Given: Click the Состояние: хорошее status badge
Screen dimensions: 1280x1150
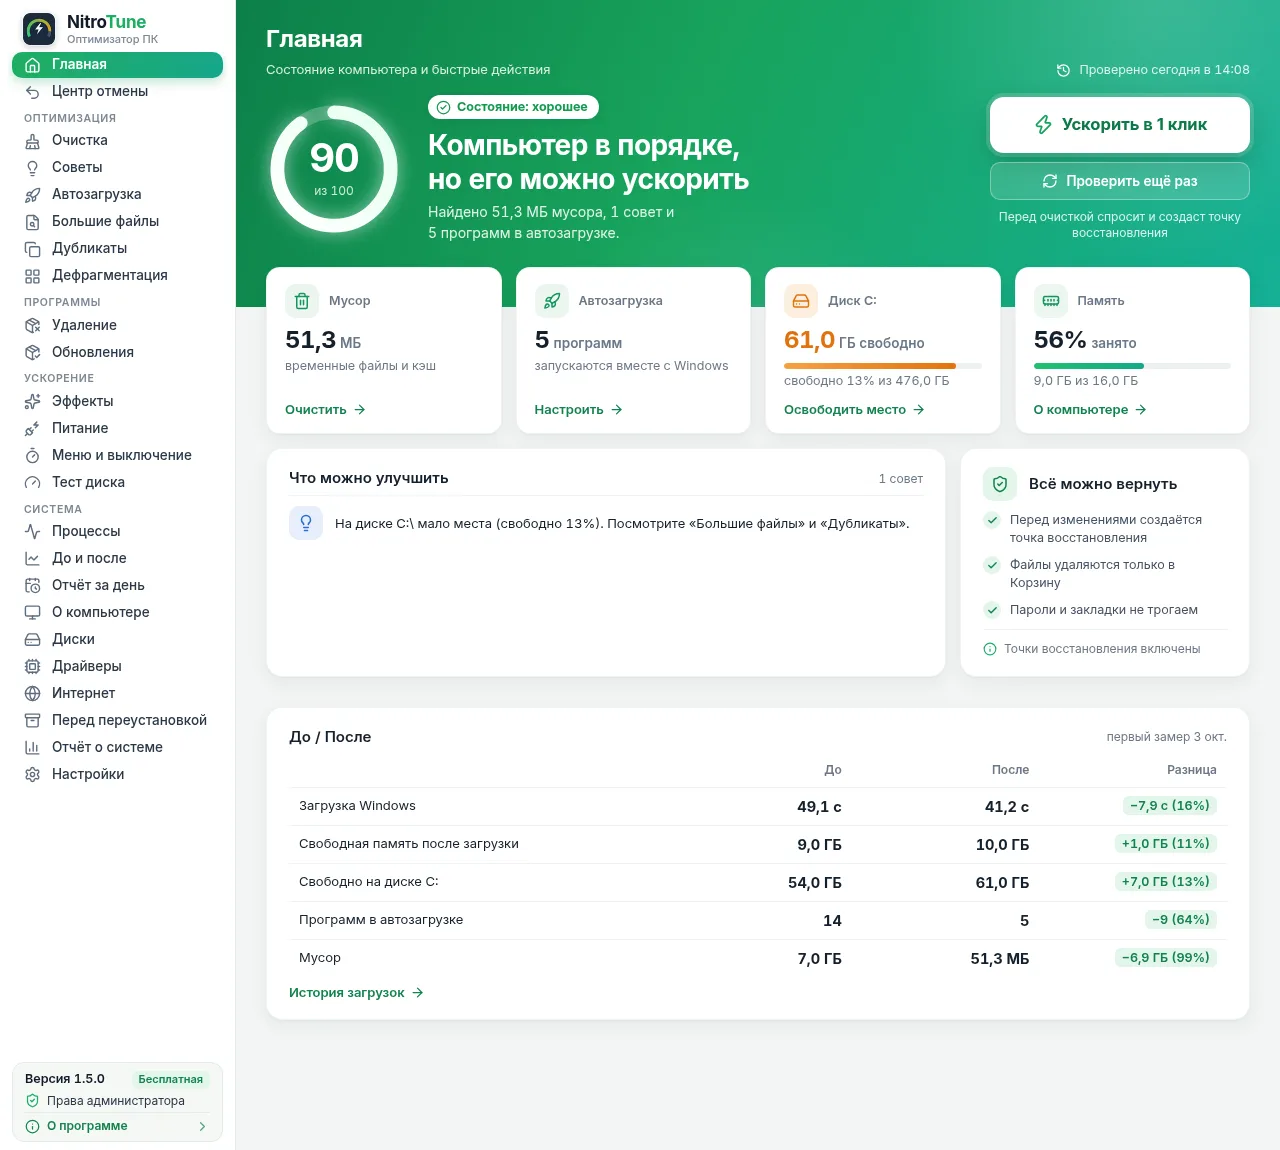Looking at the screenshot, I should click(x=513, y=107).
